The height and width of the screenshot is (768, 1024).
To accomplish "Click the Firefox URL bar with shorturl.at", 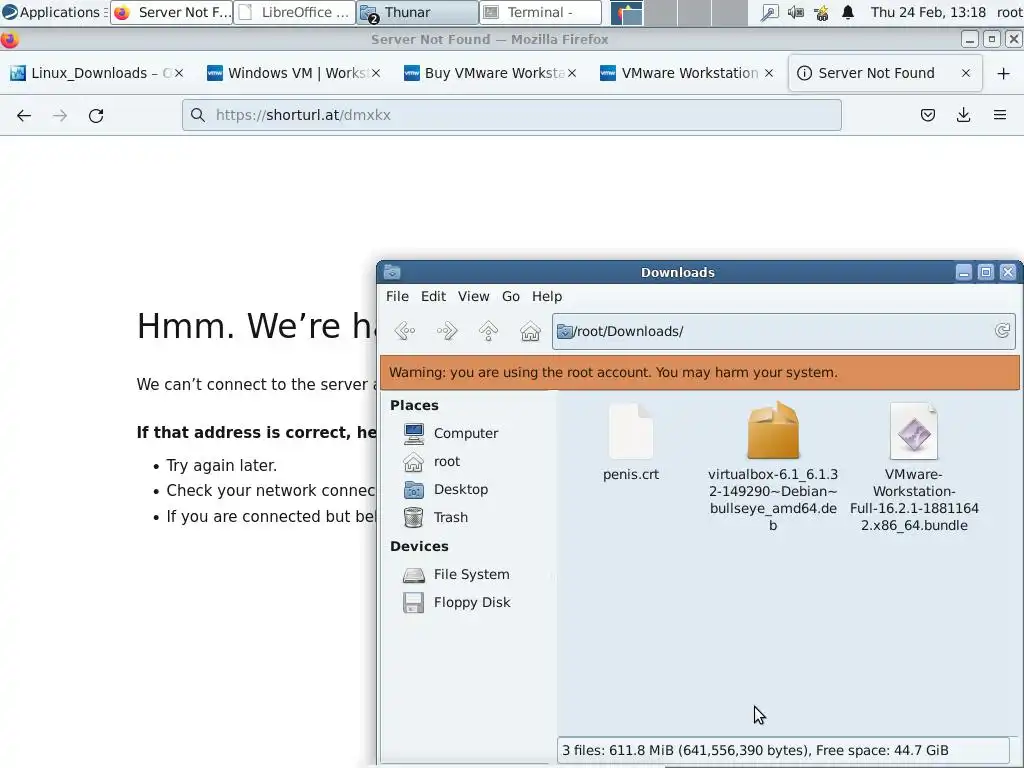I will click(511, 115).
